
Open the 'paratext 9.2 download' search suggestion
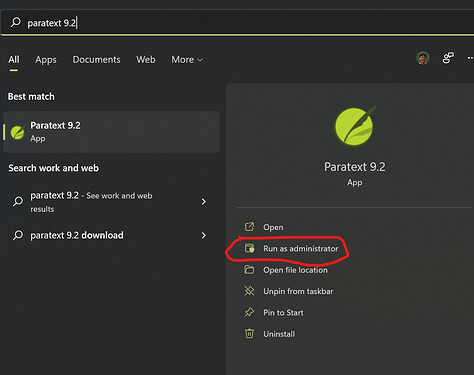coord(111,235)
